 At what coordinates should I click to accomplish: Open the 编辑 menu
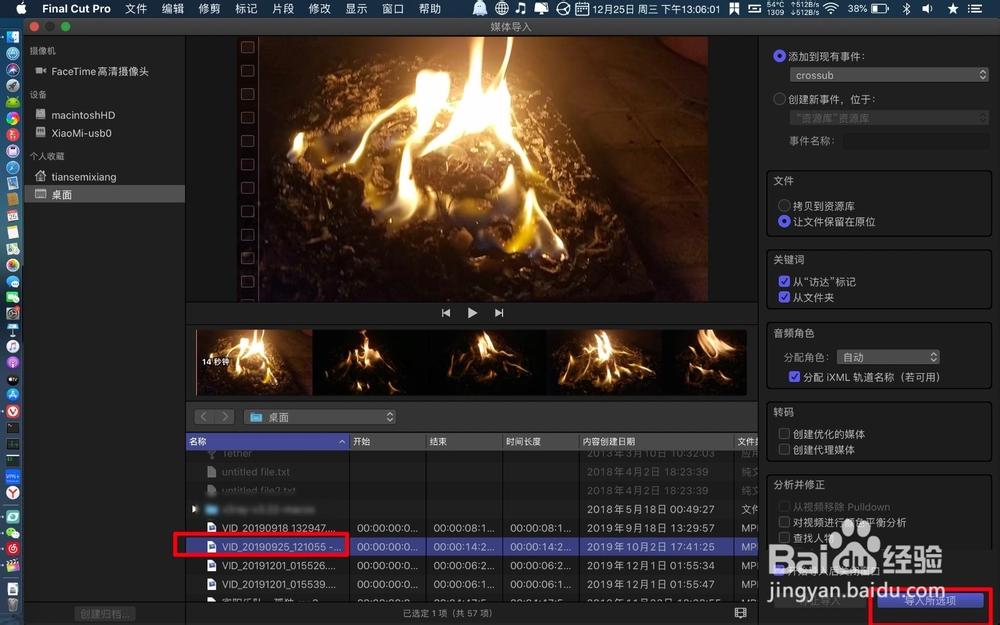tap(172, 8)
